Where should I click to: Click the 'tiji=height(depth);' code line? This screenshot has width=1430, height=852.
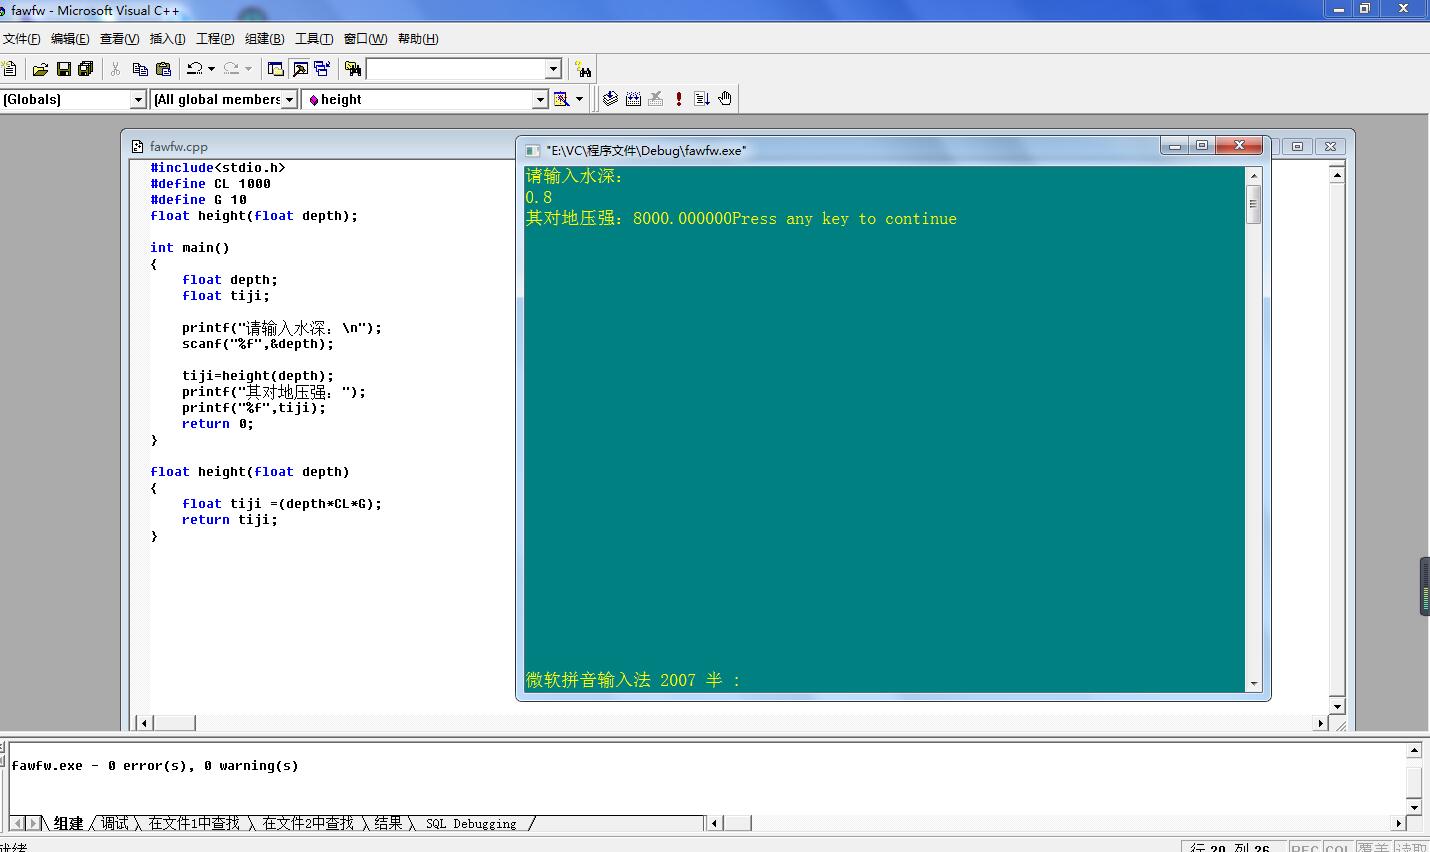pos(258,376)
